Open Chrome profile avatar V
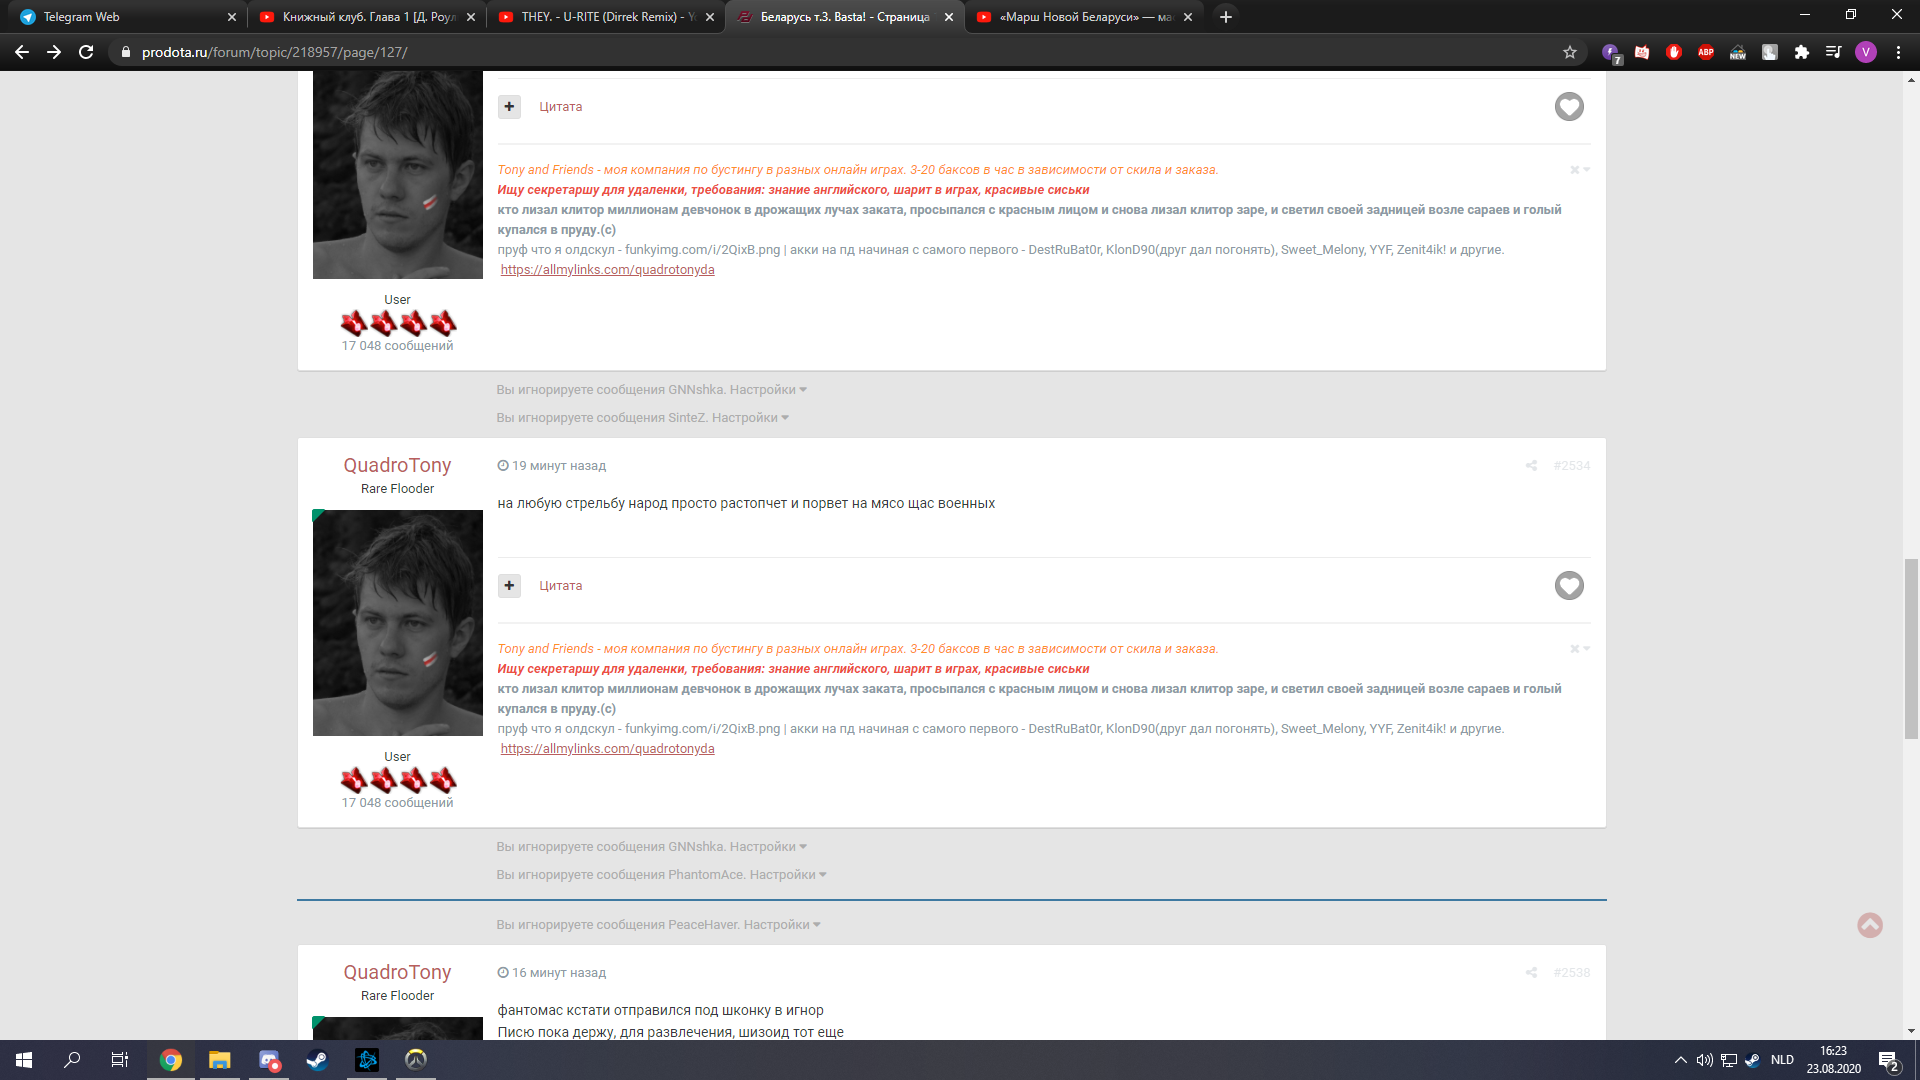 (x=1865, y=52)
